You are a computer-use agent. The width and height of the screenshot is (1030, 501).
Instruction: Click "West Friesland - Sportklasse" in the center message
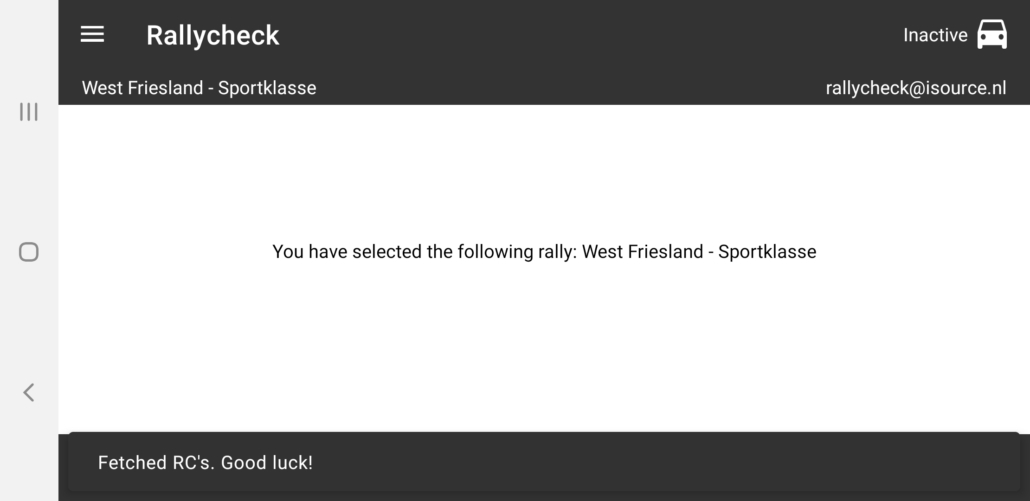[x=699, y=252]
